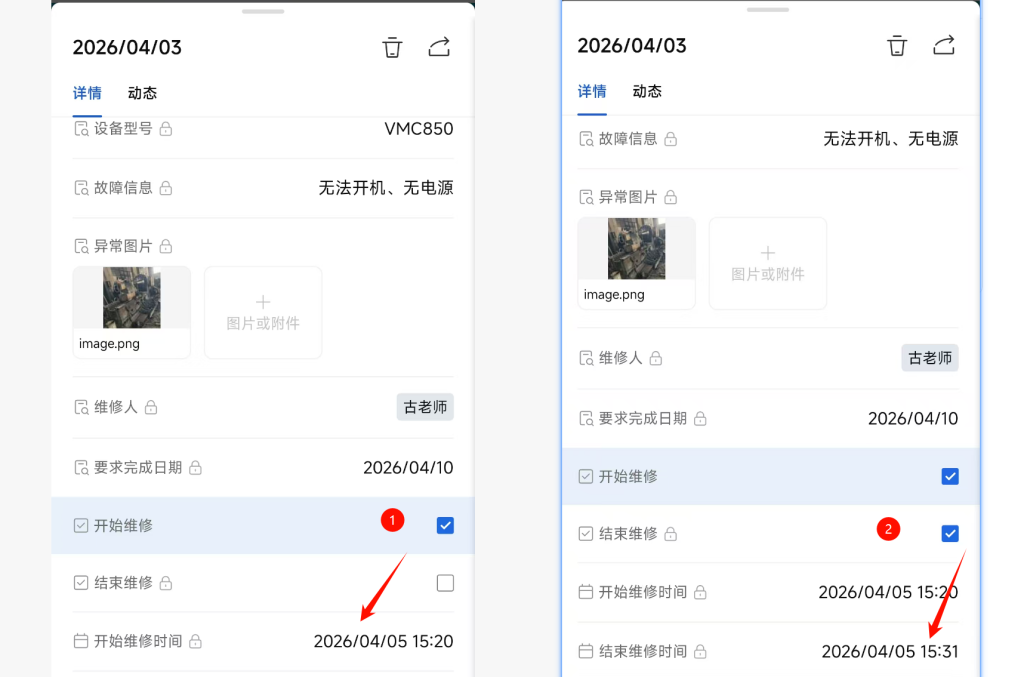Toggle 开始维修 checkbox in right panel
The height and width of the screenshot is (677, 1024).
950,477
